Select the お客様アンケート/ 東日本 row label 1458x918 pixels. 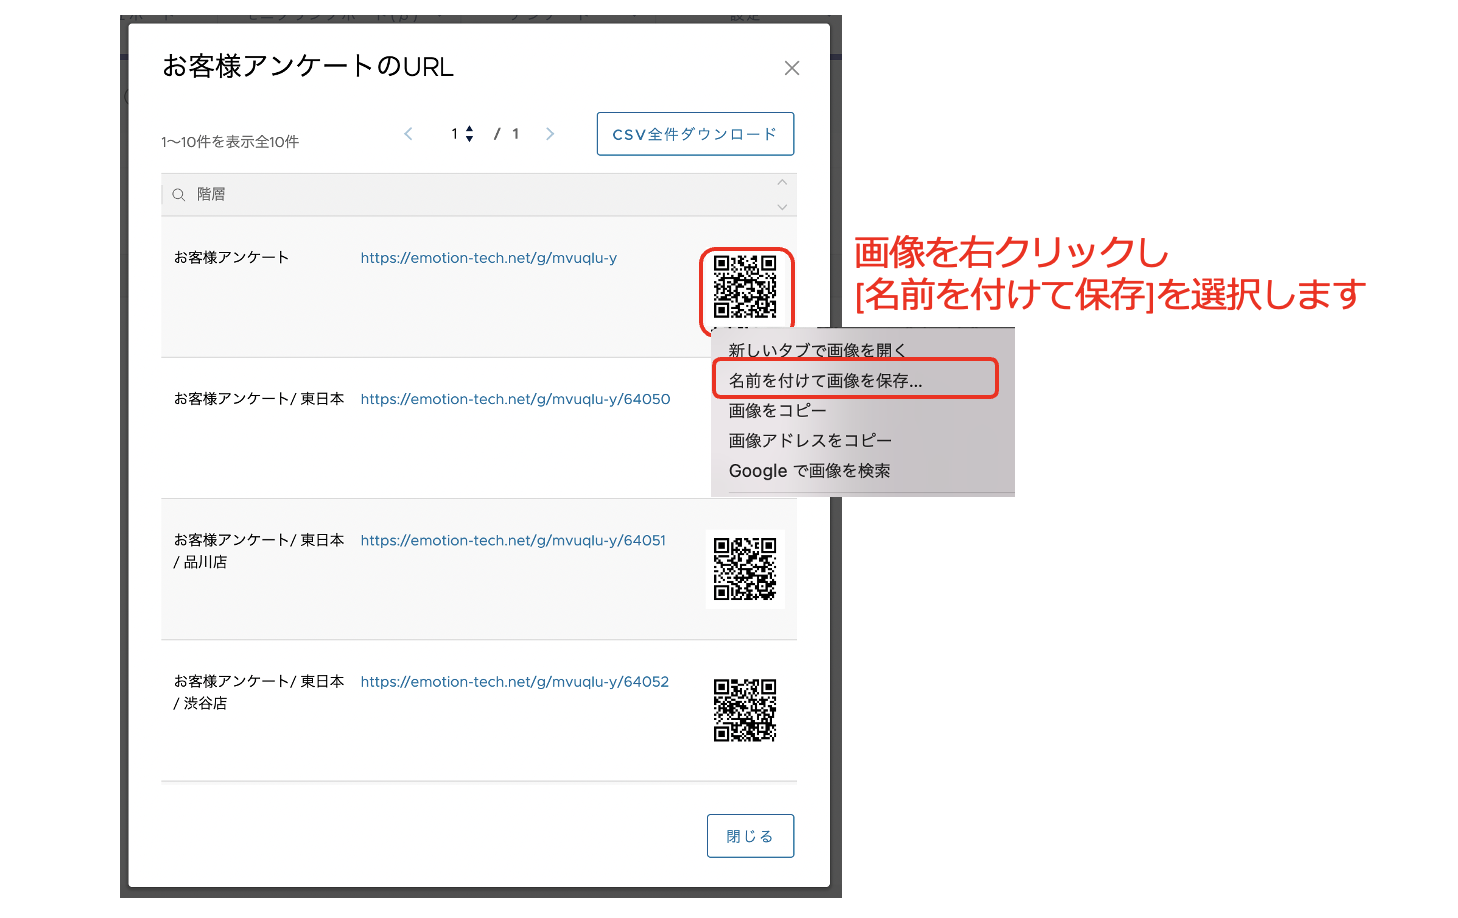point(259,399)
